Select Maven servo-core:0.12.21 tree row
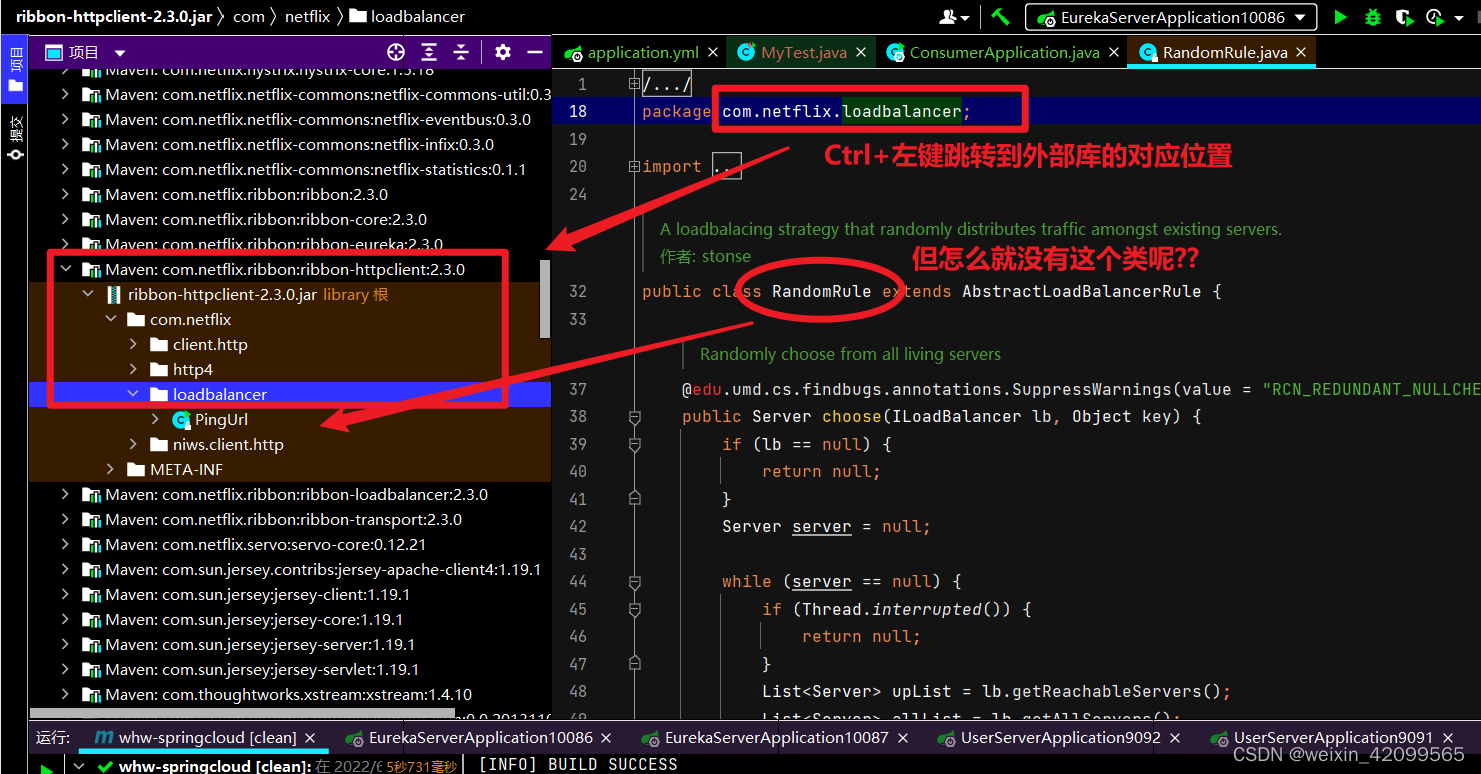1481x774 pixels. click(x=290, y=545)
